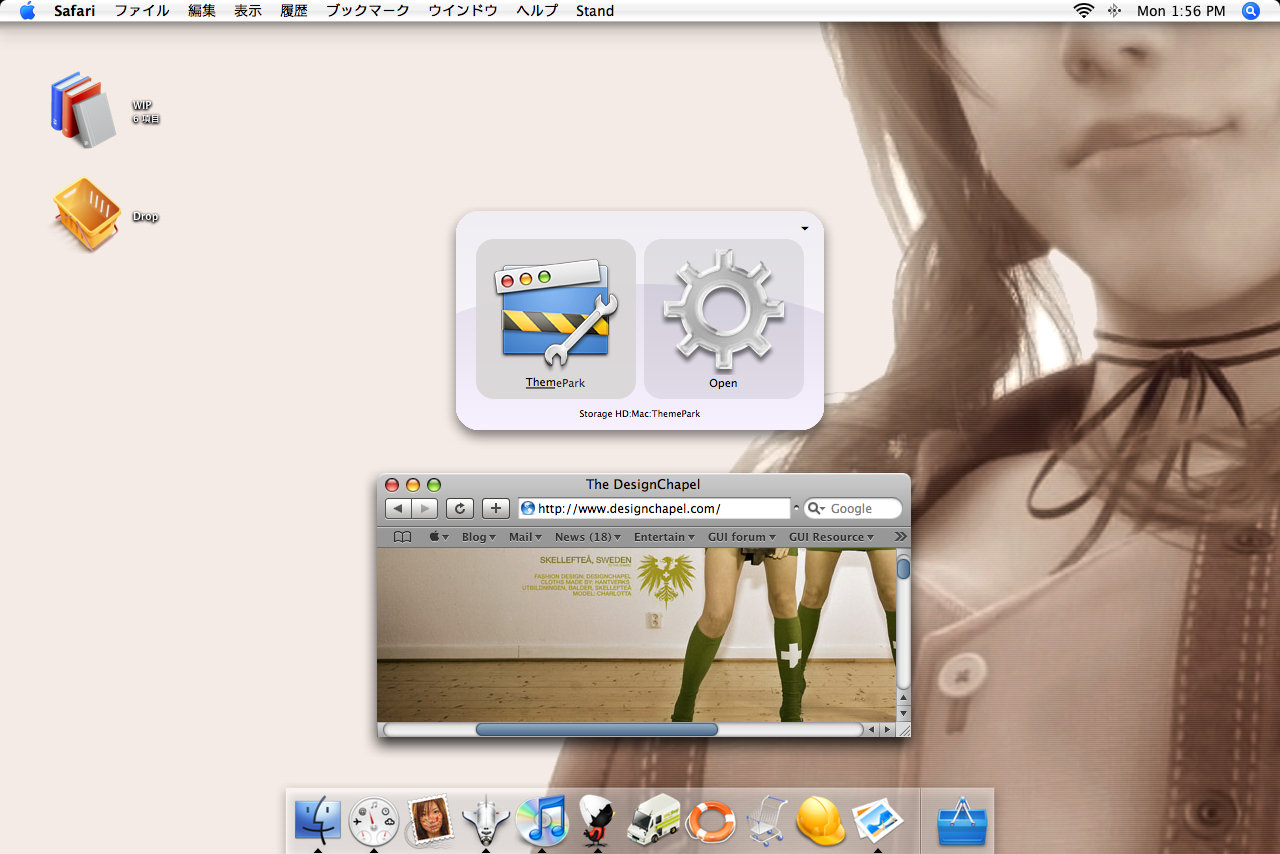Viewport: 1280px width, 854px height.
Task: Open the shopping cart dock icon
Action: (766, 820)
